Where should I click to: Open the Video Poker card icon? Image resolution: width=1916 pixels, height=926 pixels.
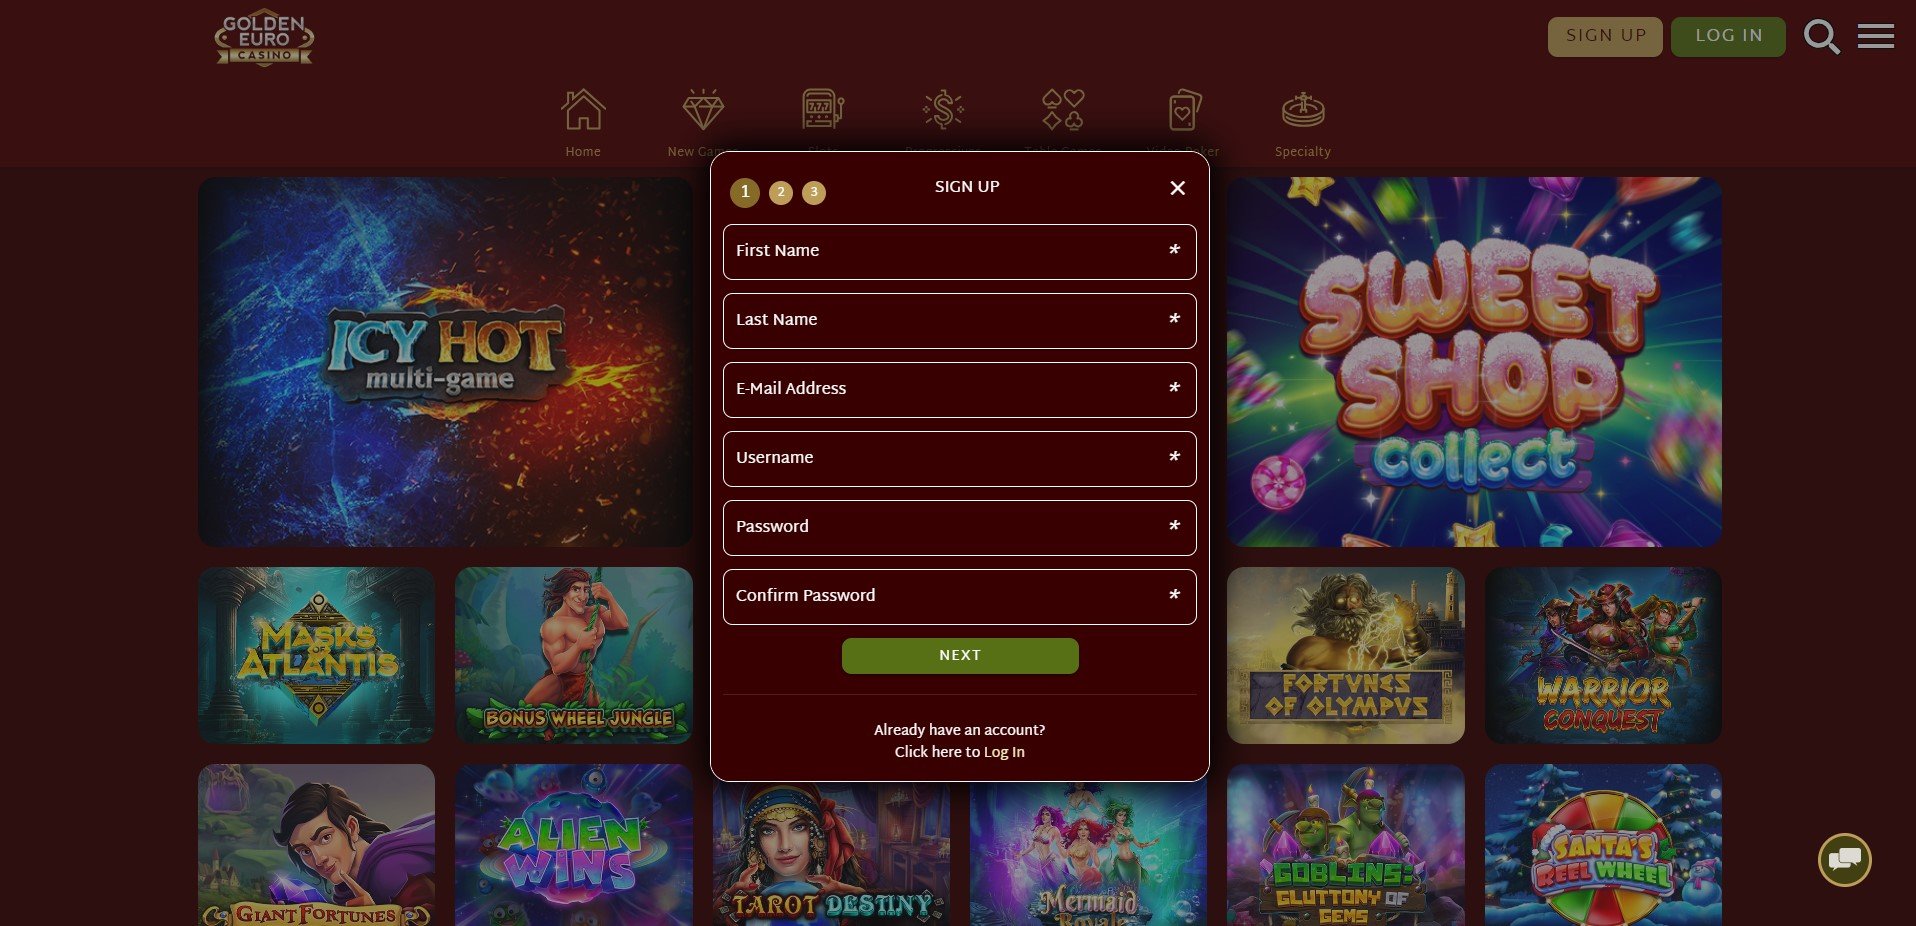pos(1184,110)
